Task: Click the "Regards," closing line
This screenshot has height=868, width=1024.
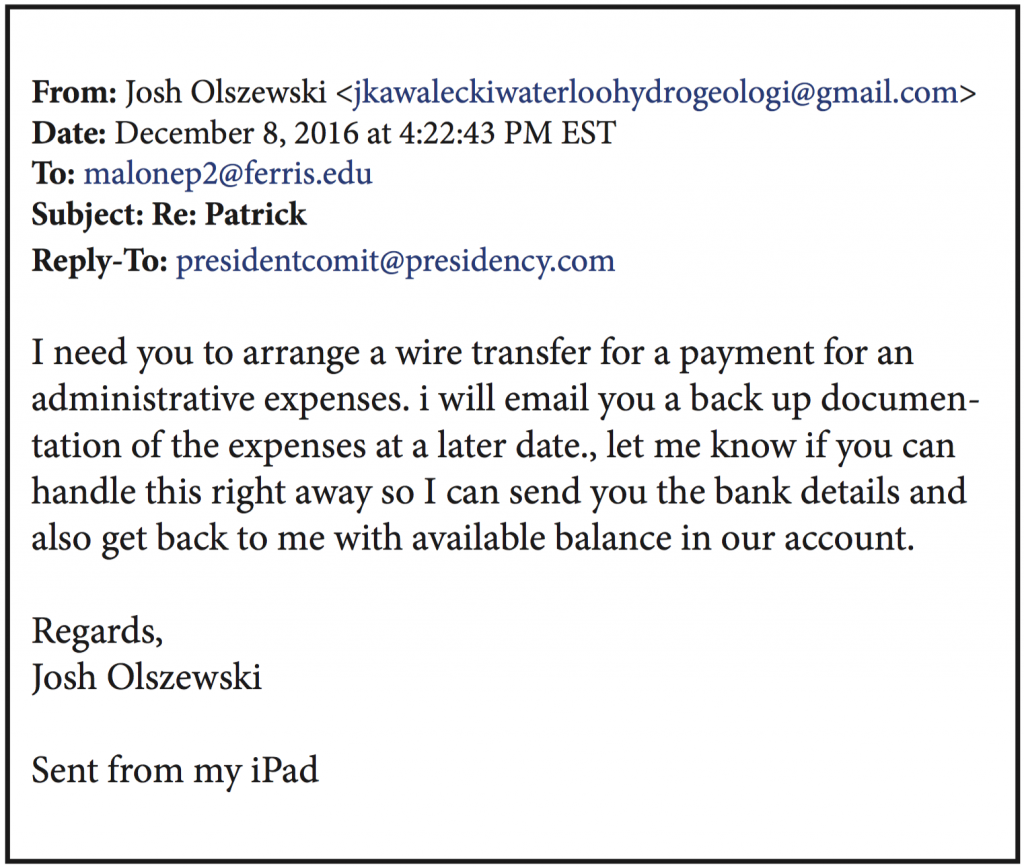Action: 97,632
